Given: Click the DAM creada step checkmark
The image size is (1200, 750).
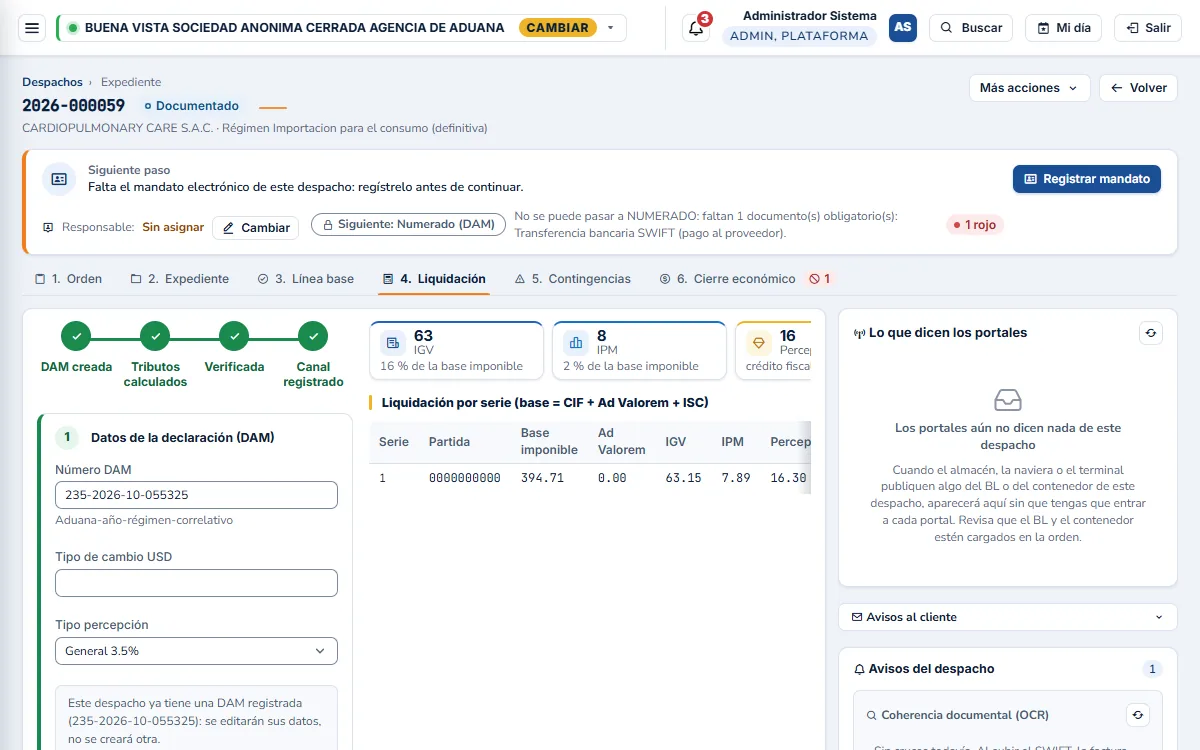Looking at the screenshot, I should 76,337.
